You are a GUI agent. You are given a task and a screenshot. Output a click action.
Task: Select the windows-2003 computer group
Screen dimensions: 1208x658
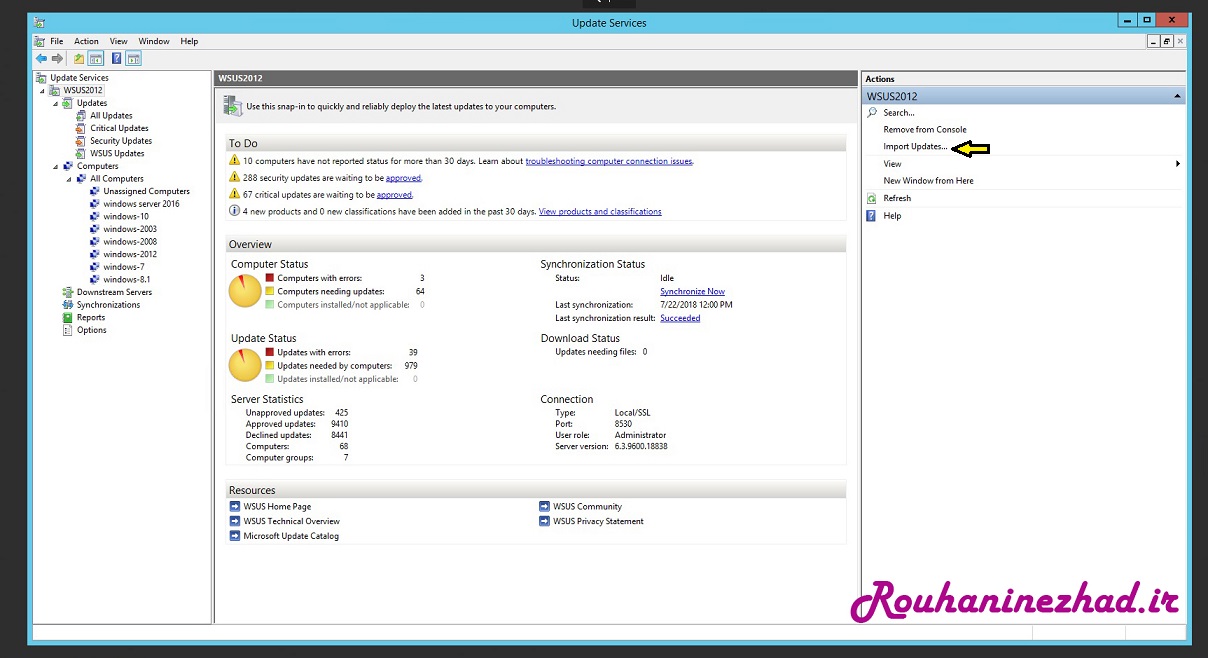[x=130, y=229]
